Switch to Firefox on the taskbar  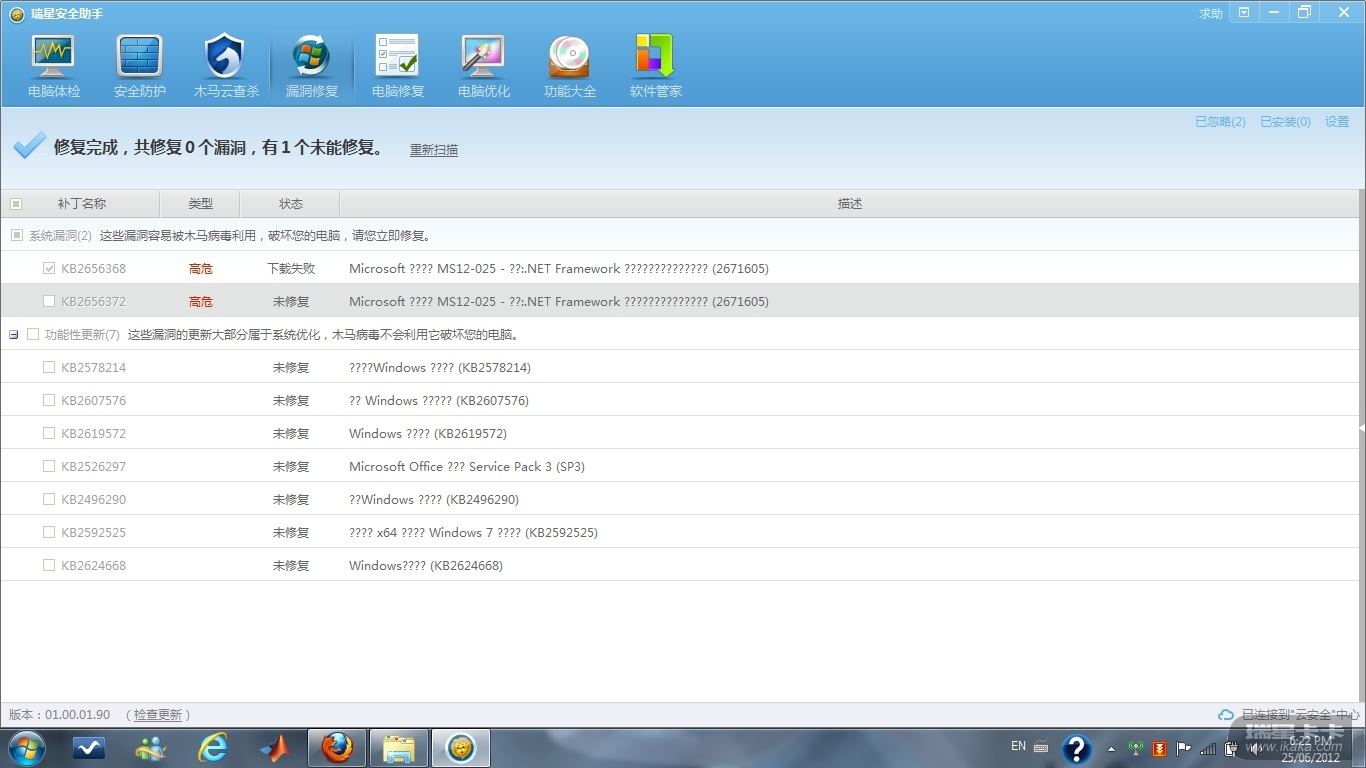[337, 748]
